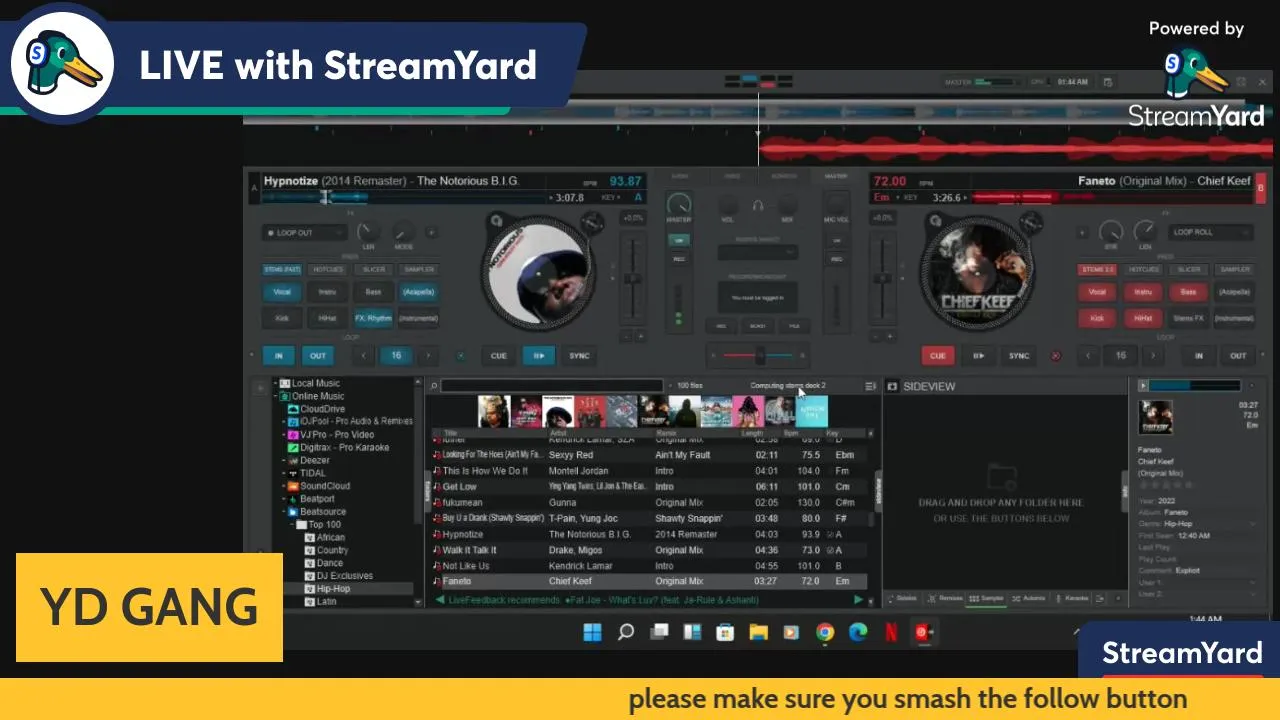Click play/pause button on deck A

point(538,355)
